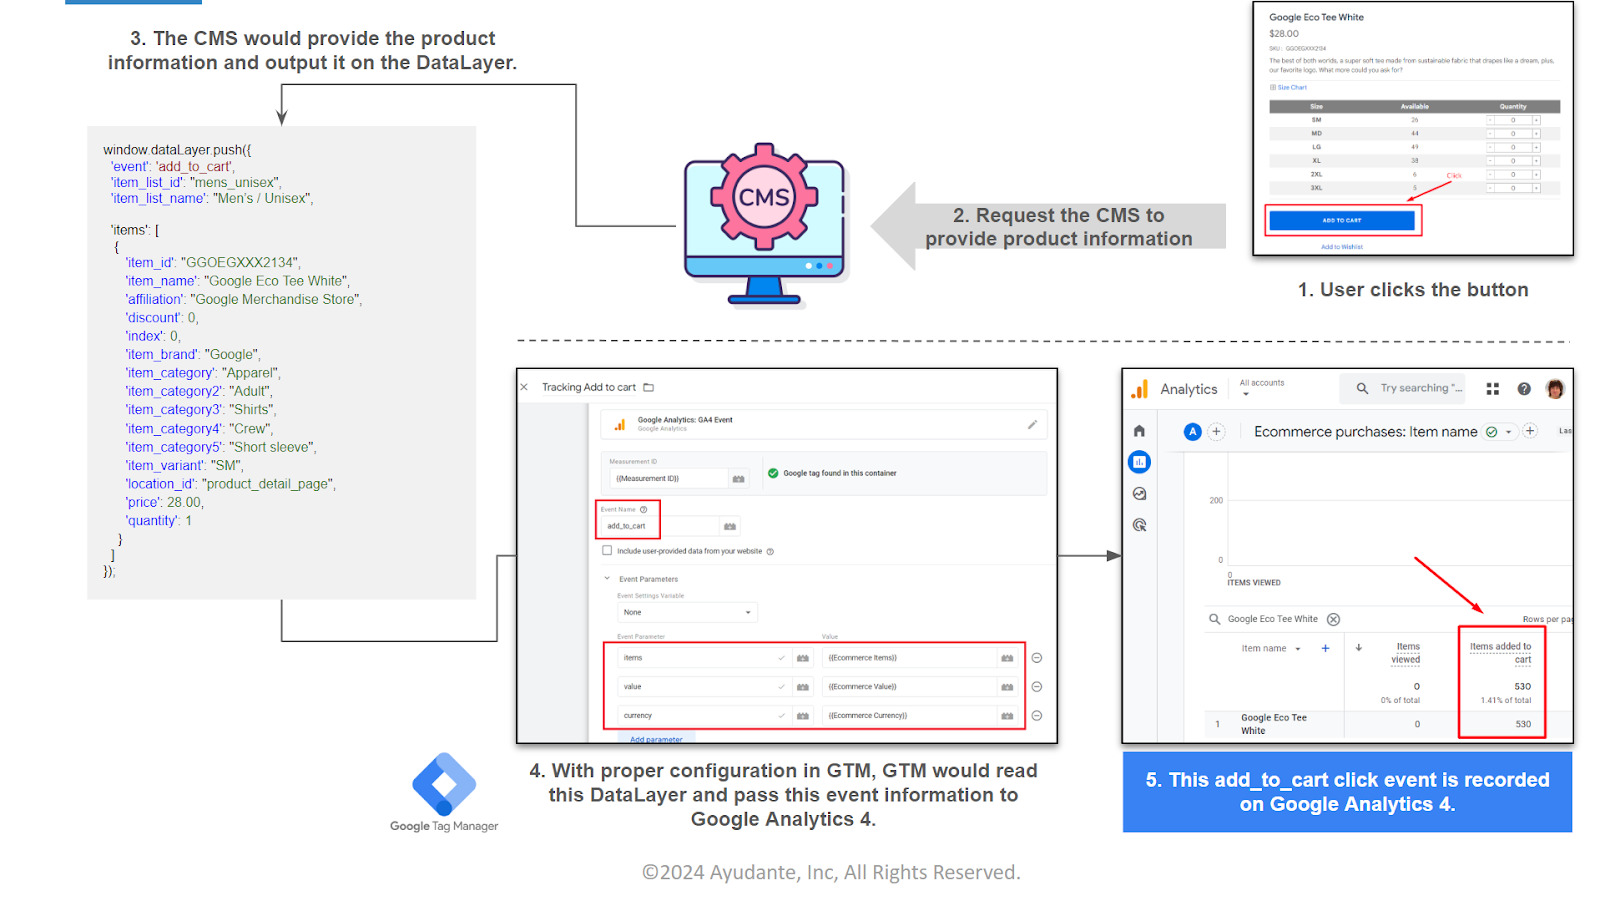
Task: Open the Analytics help icon
Action: click(x=1524, y=389)
